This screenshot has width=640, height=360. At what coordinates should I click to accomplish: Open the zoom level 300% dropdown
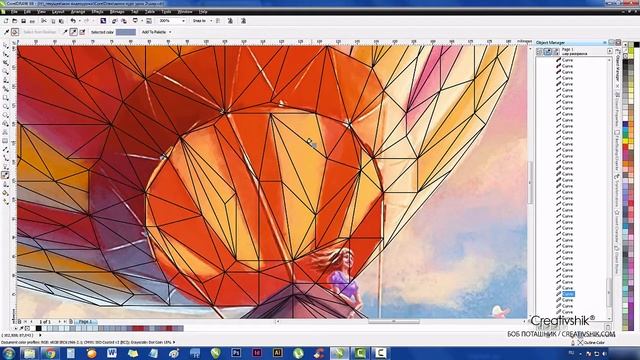tap(183, 20)
